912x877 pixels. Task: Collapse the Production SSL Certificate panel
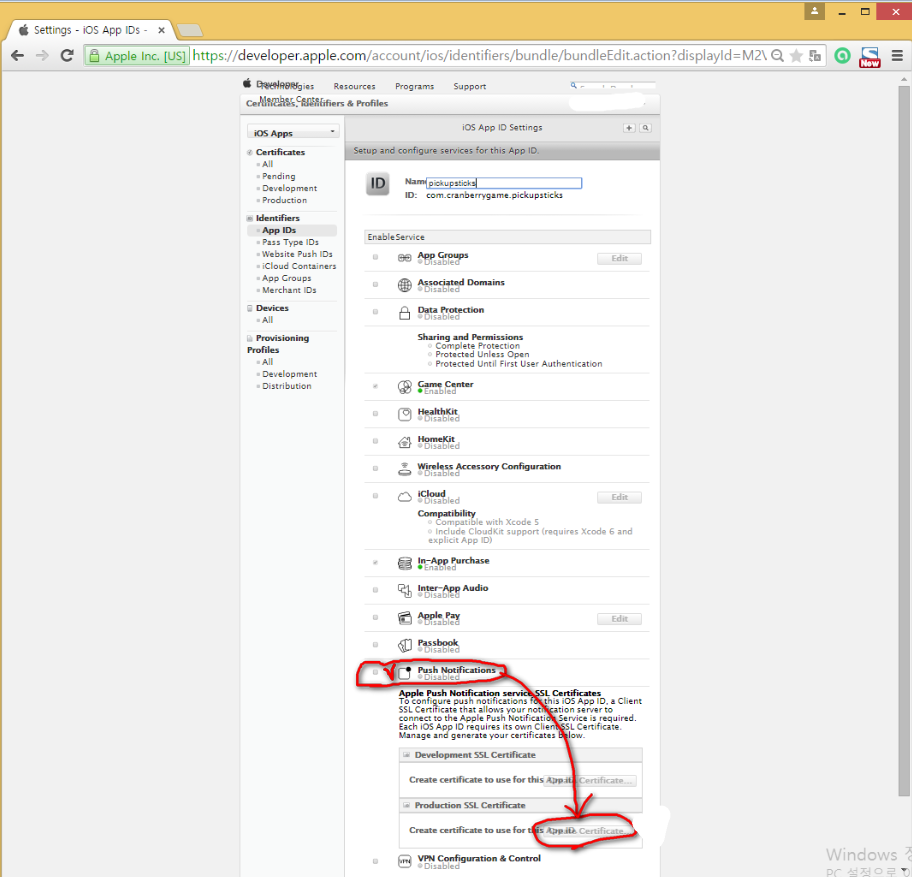(407, 805)
